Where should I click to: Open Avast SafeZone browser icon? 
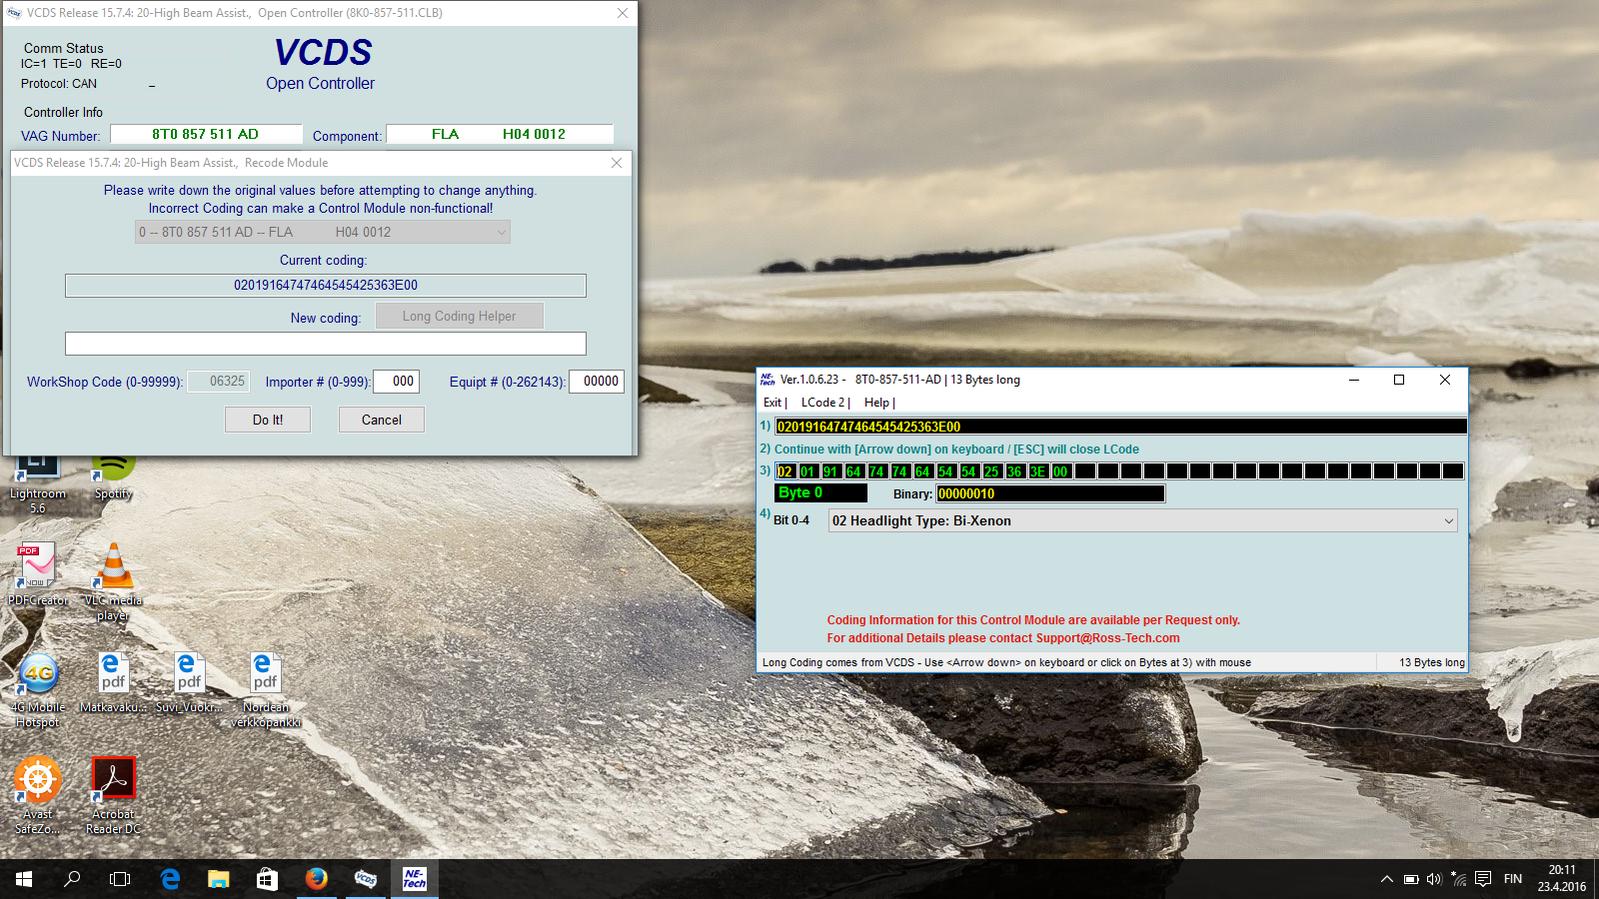pos(37,780)
